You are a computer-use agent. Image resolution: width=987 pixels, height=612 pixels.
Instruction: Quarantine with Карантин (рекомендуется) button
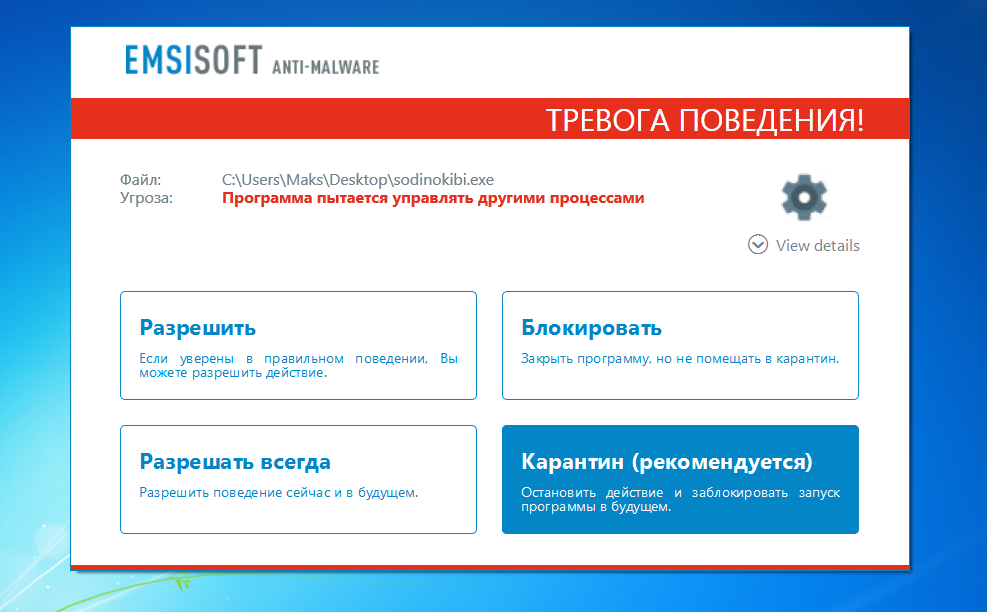pyautogui.click(x=680, y=479)
